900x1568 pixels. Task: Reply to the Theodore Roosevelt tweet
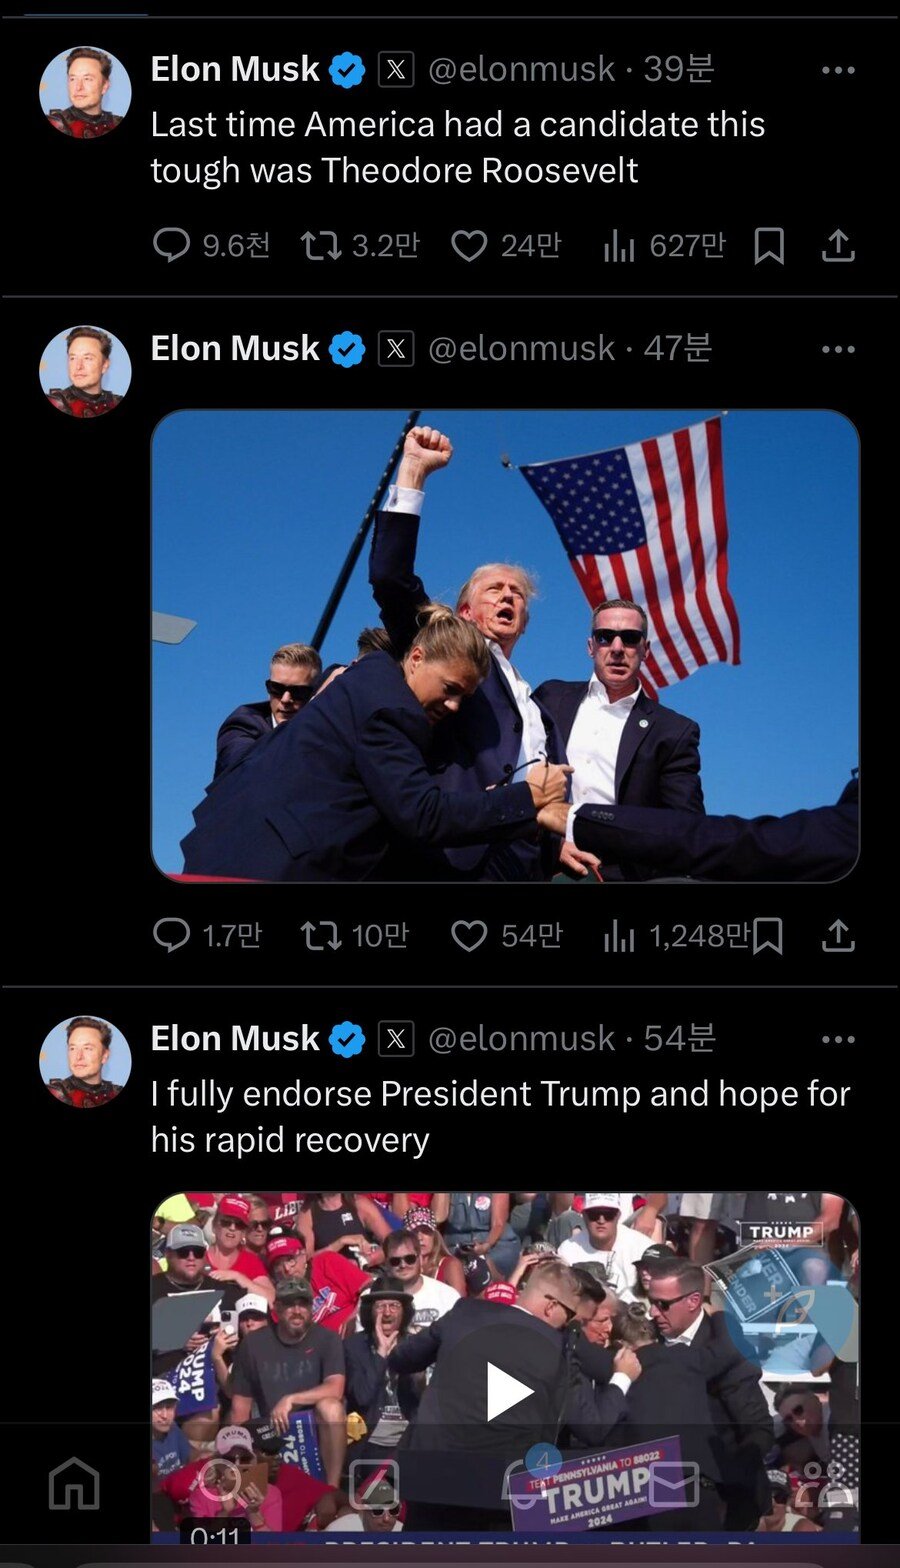pyautogui.click(x=171, y=245)
